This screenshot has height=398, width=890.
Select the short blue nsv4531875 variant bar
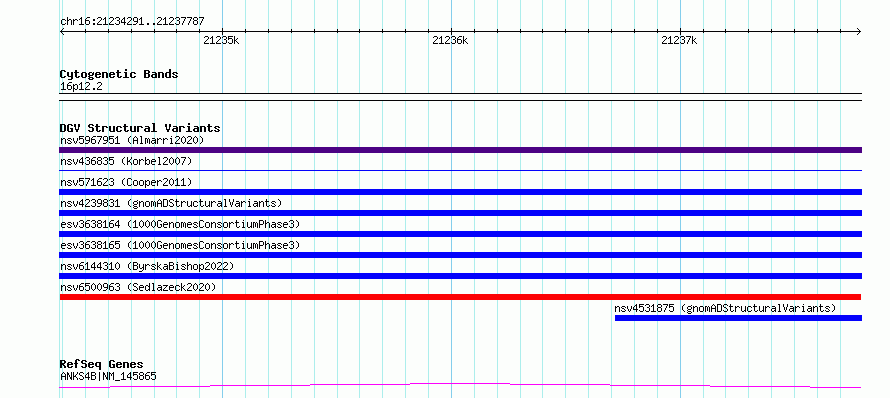738,318
